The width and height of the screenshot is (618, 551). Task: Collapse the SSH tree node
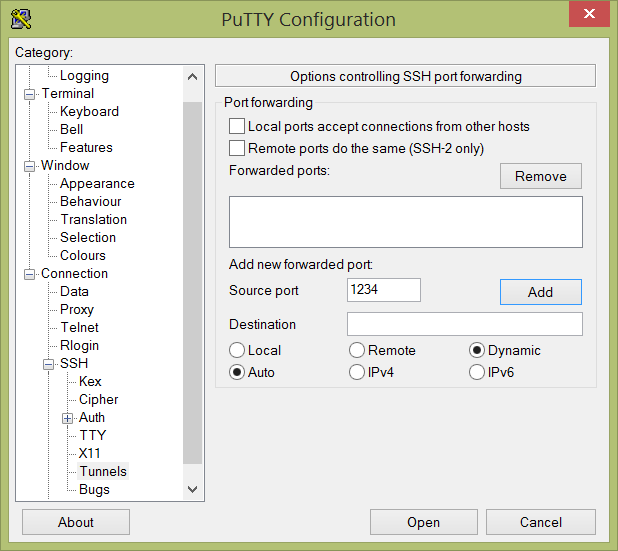pos(48,364)
